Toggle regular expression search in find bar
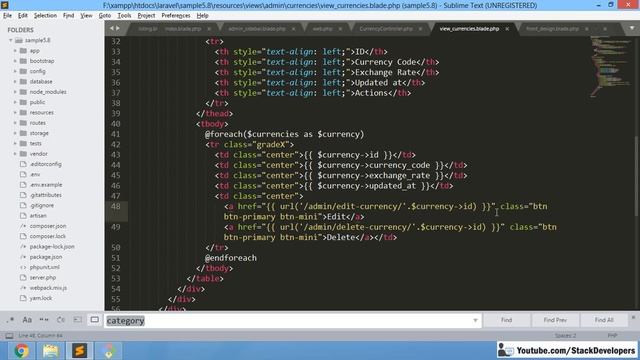 pyautogui.click(x=10, y=320)
